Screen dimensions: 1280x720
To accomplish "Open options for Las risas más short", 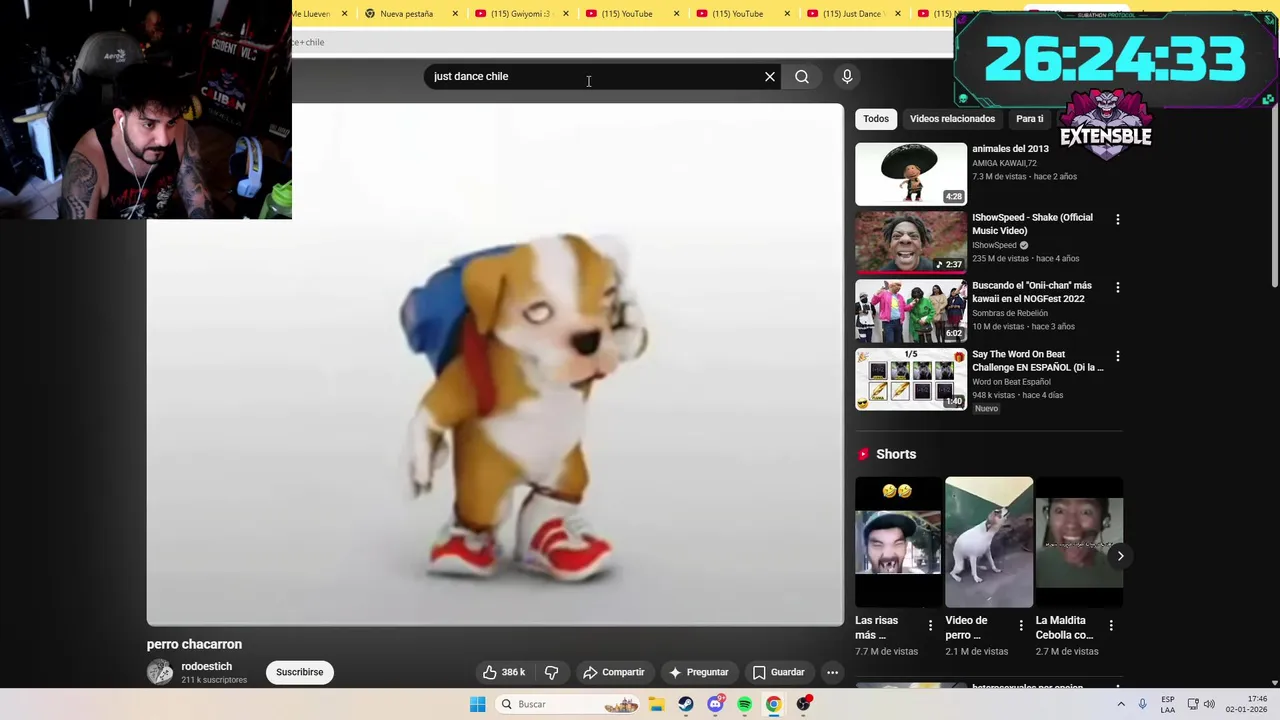I will [930, 626].
